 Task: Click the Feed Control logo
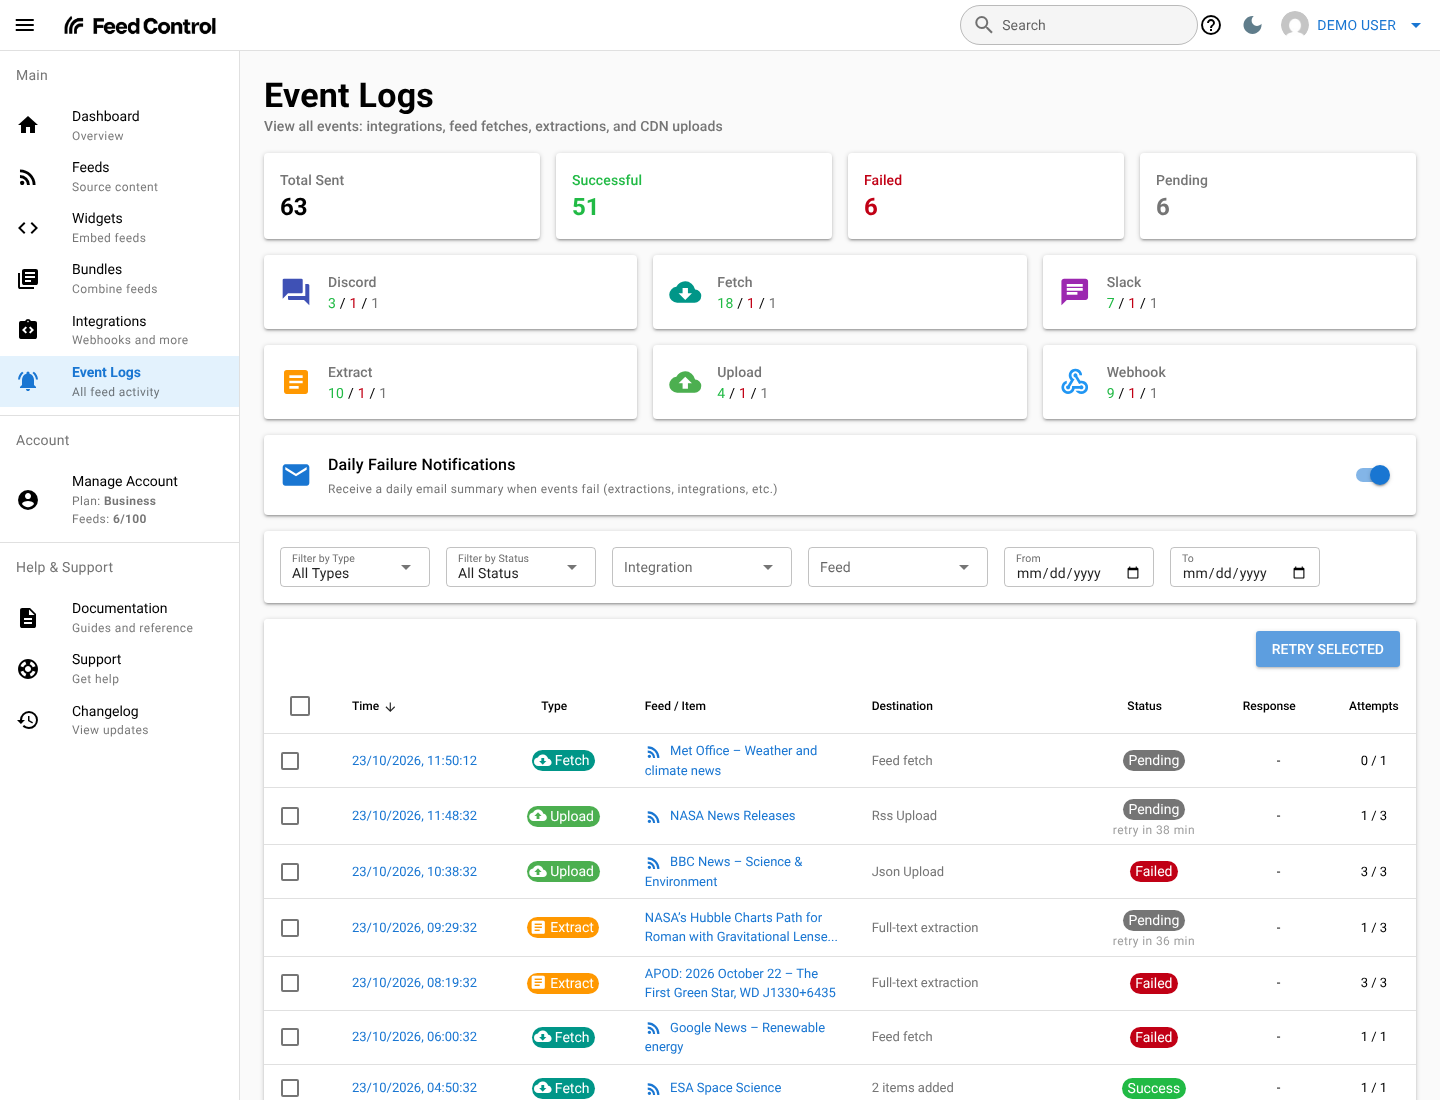pyautogui.click(x=140, y=26)
